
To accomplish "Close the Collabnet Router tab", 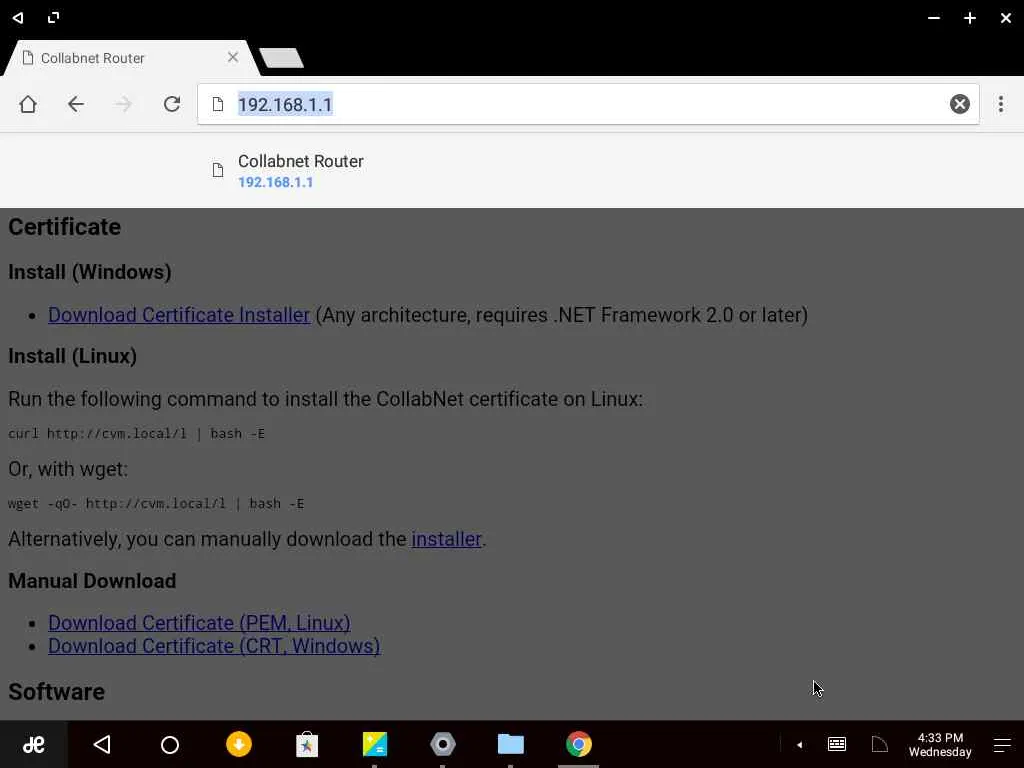I will 232,57.
